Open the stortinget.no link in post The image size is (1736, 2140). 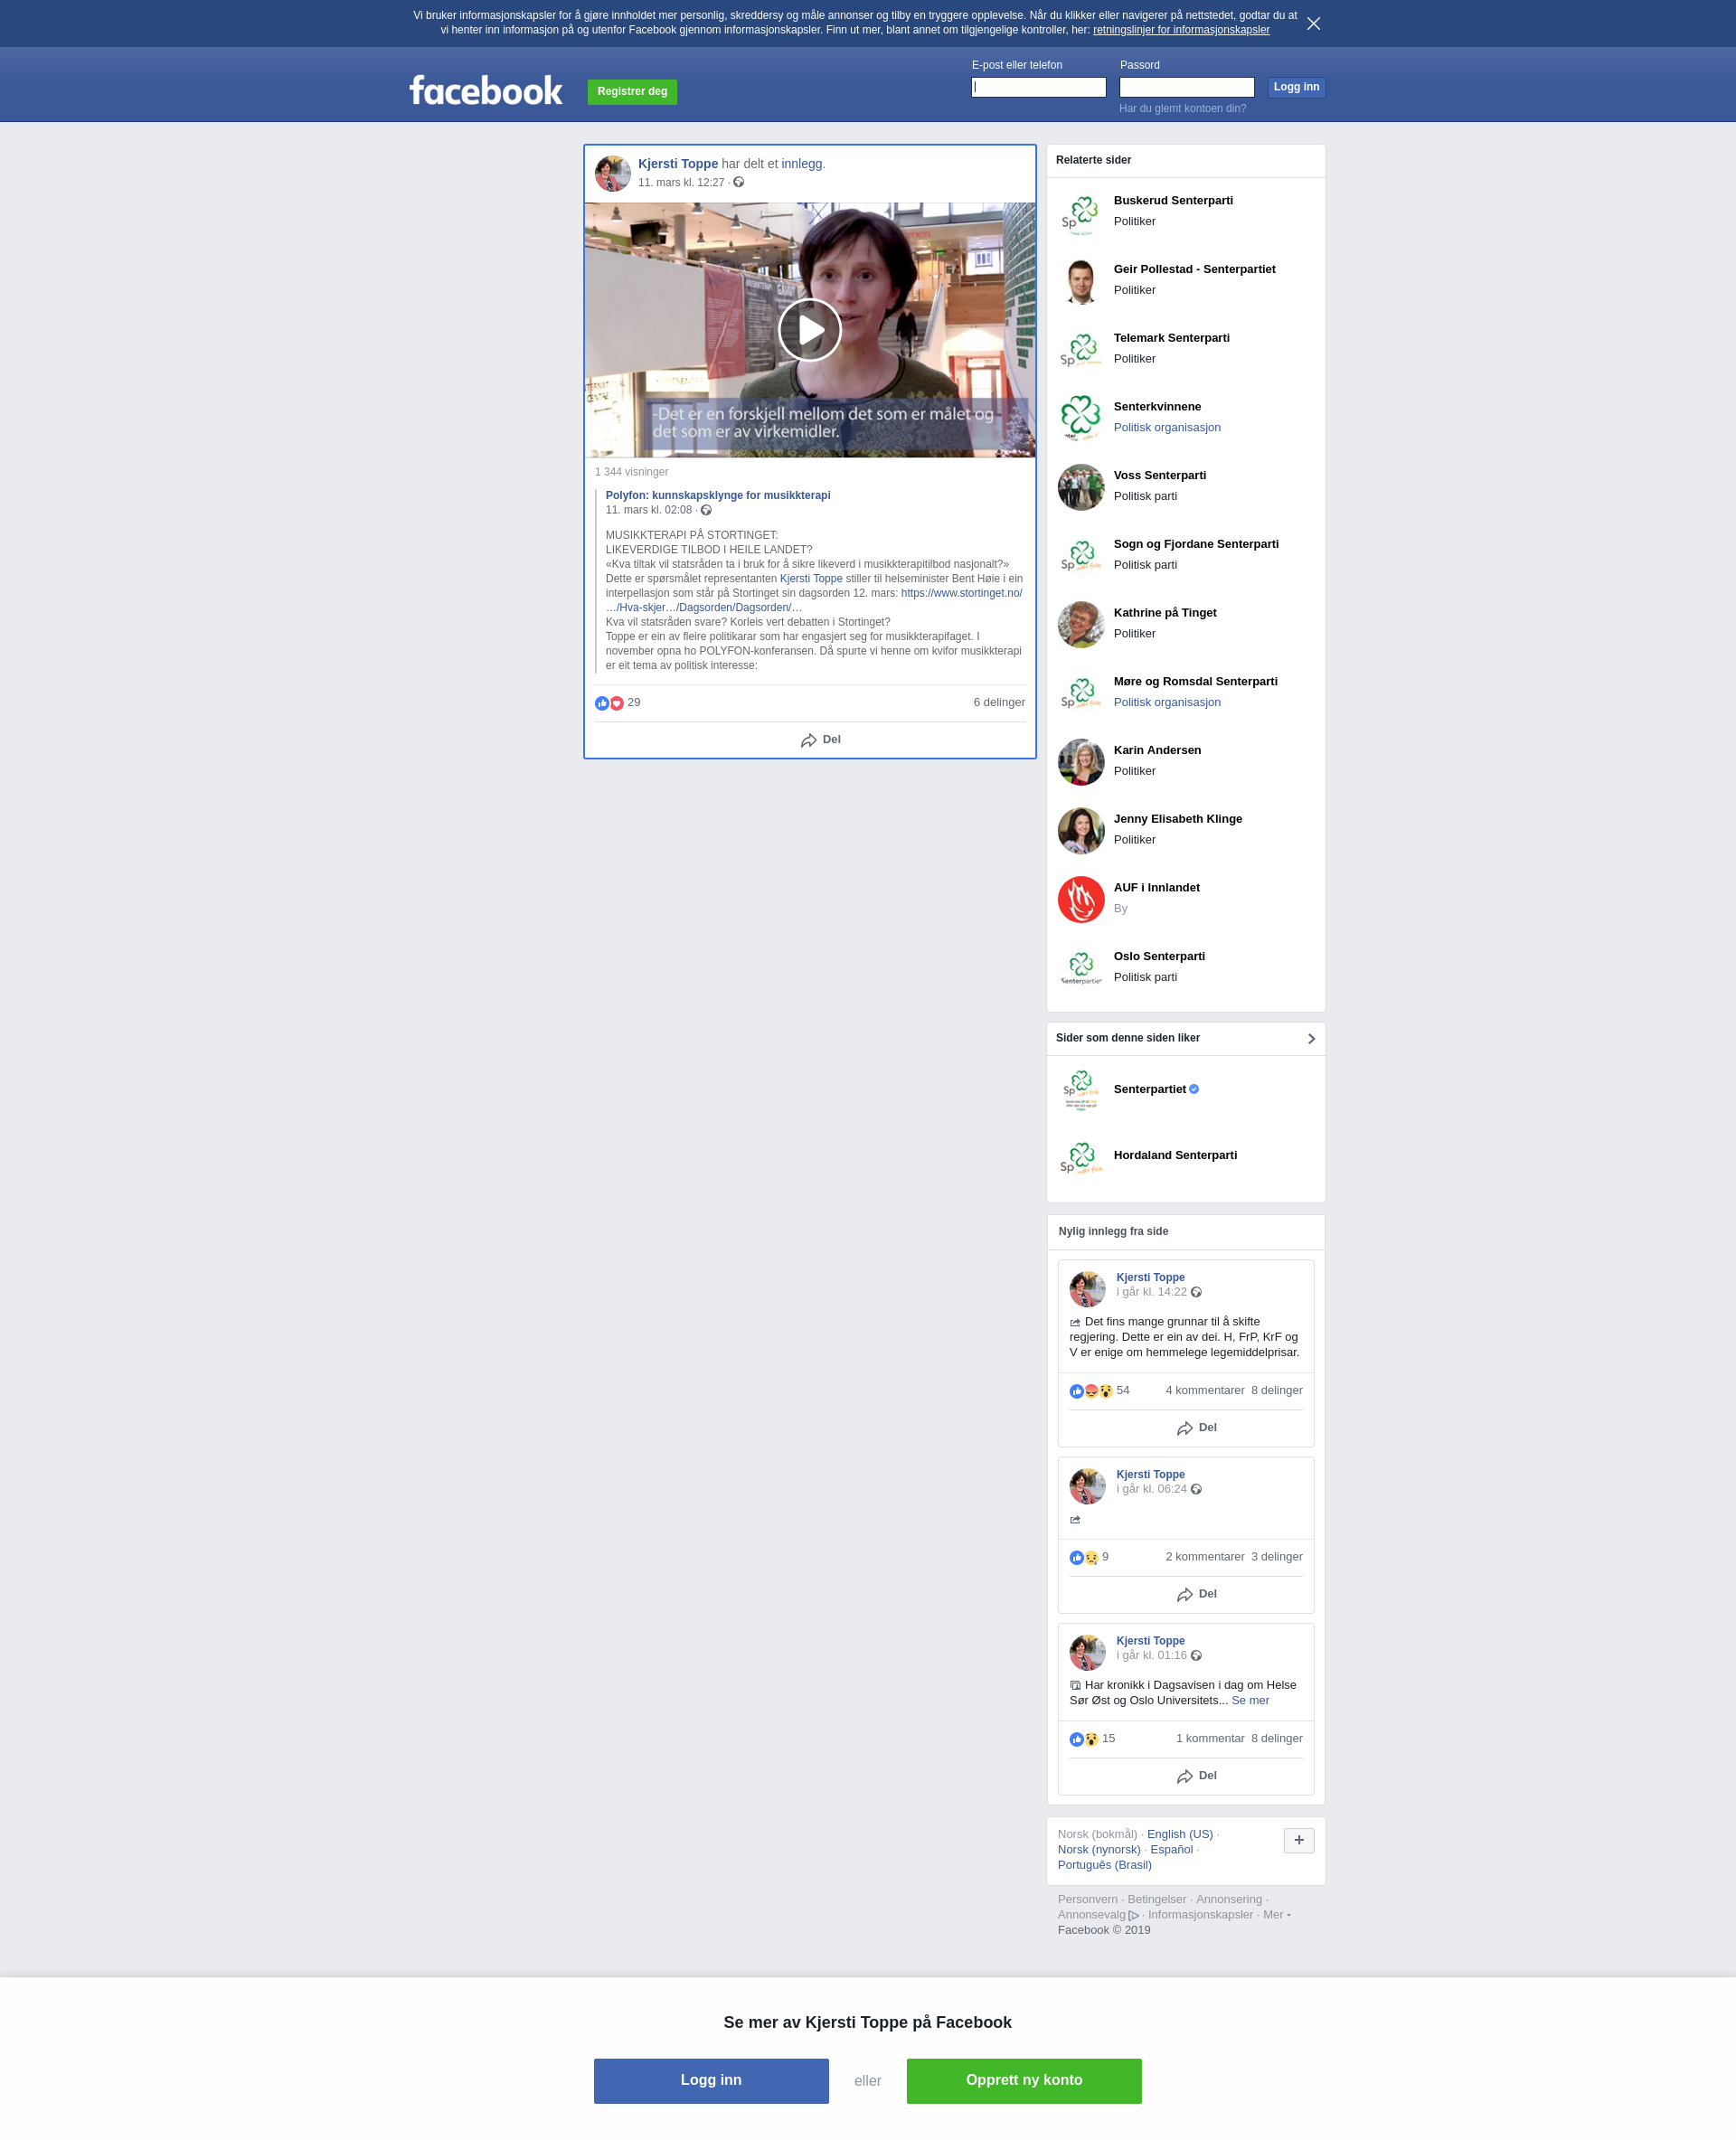[x=961, y=593]
